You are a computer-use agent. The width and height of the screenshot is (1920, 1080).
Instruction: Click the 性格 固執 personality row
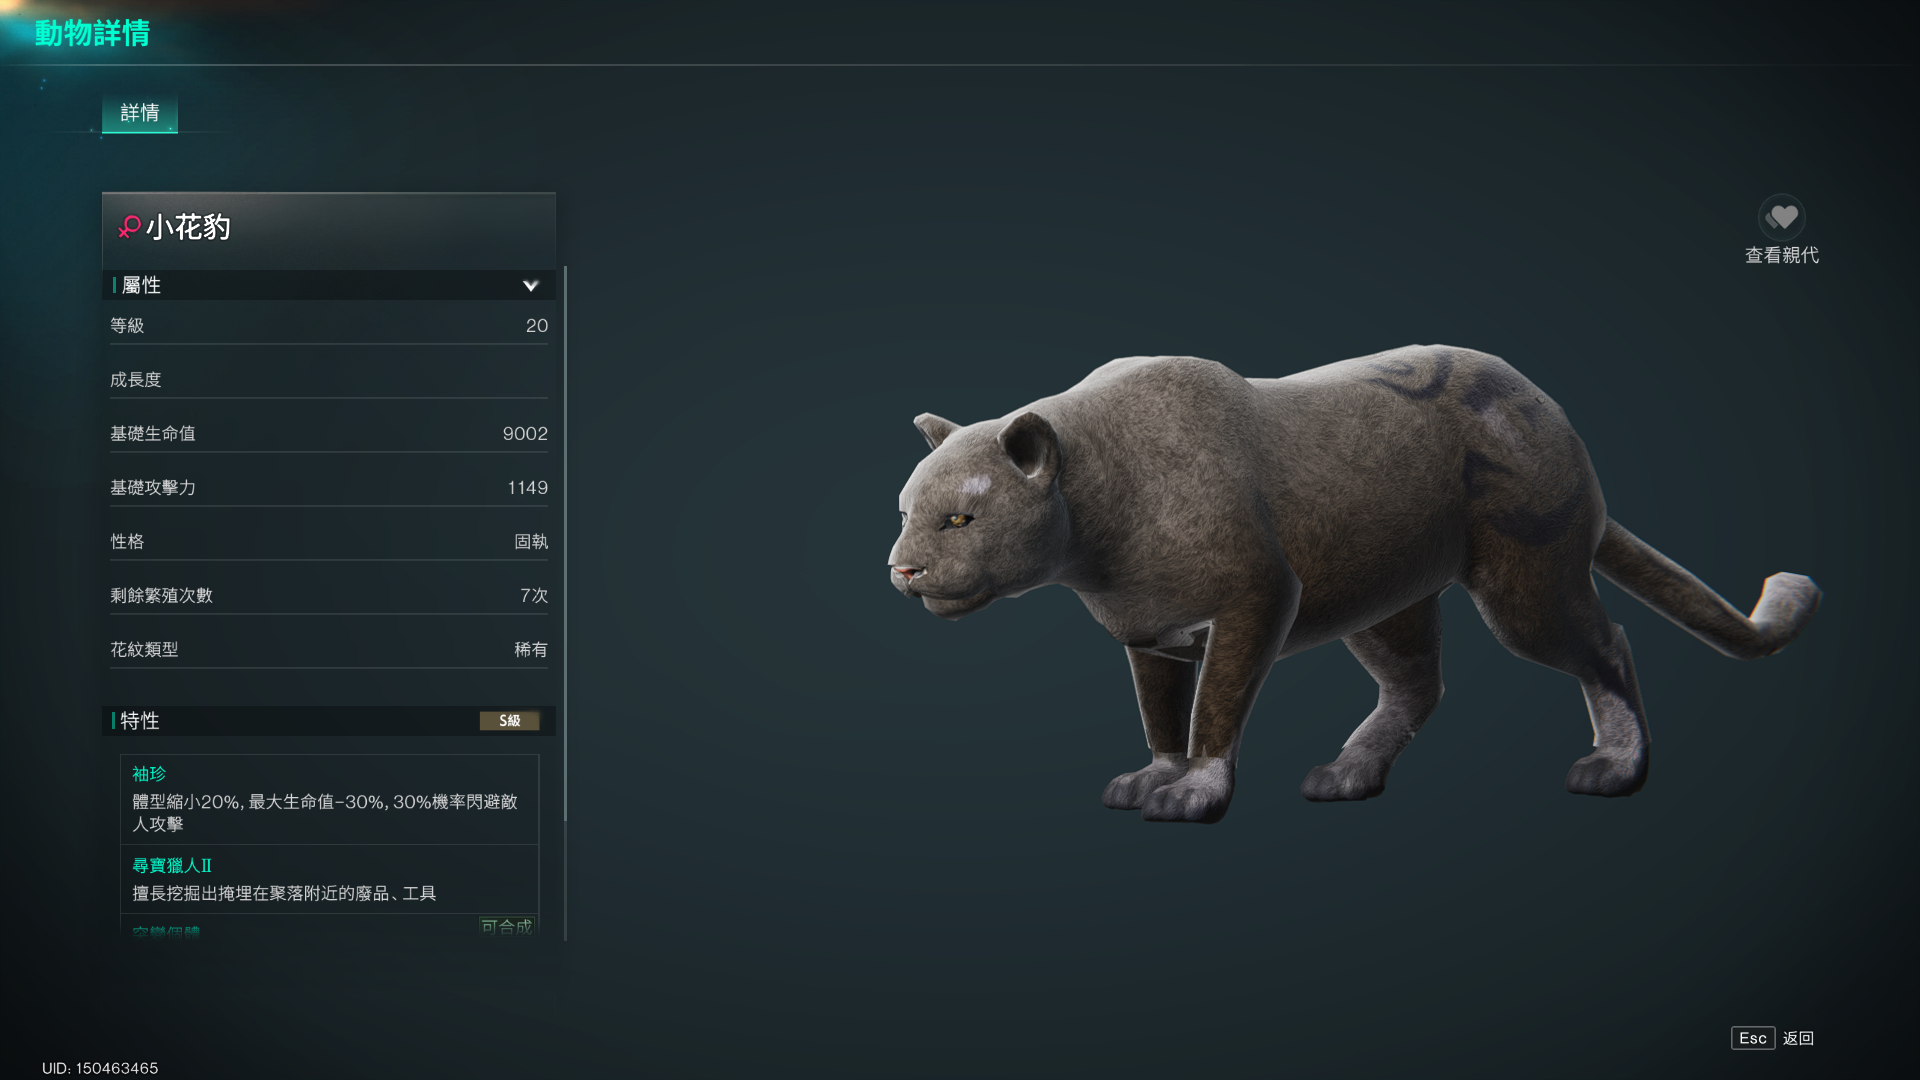[x=329, y=542]
